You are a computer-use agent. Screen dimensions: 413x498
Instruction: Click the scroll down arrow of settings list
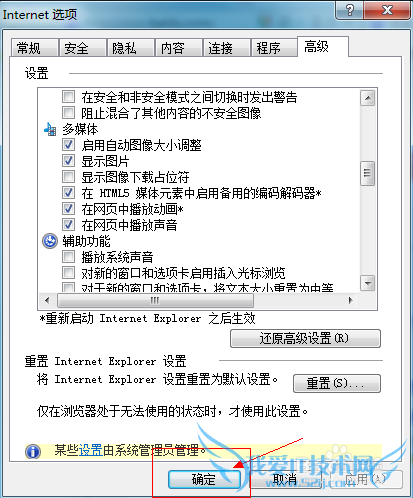point(368,283)
